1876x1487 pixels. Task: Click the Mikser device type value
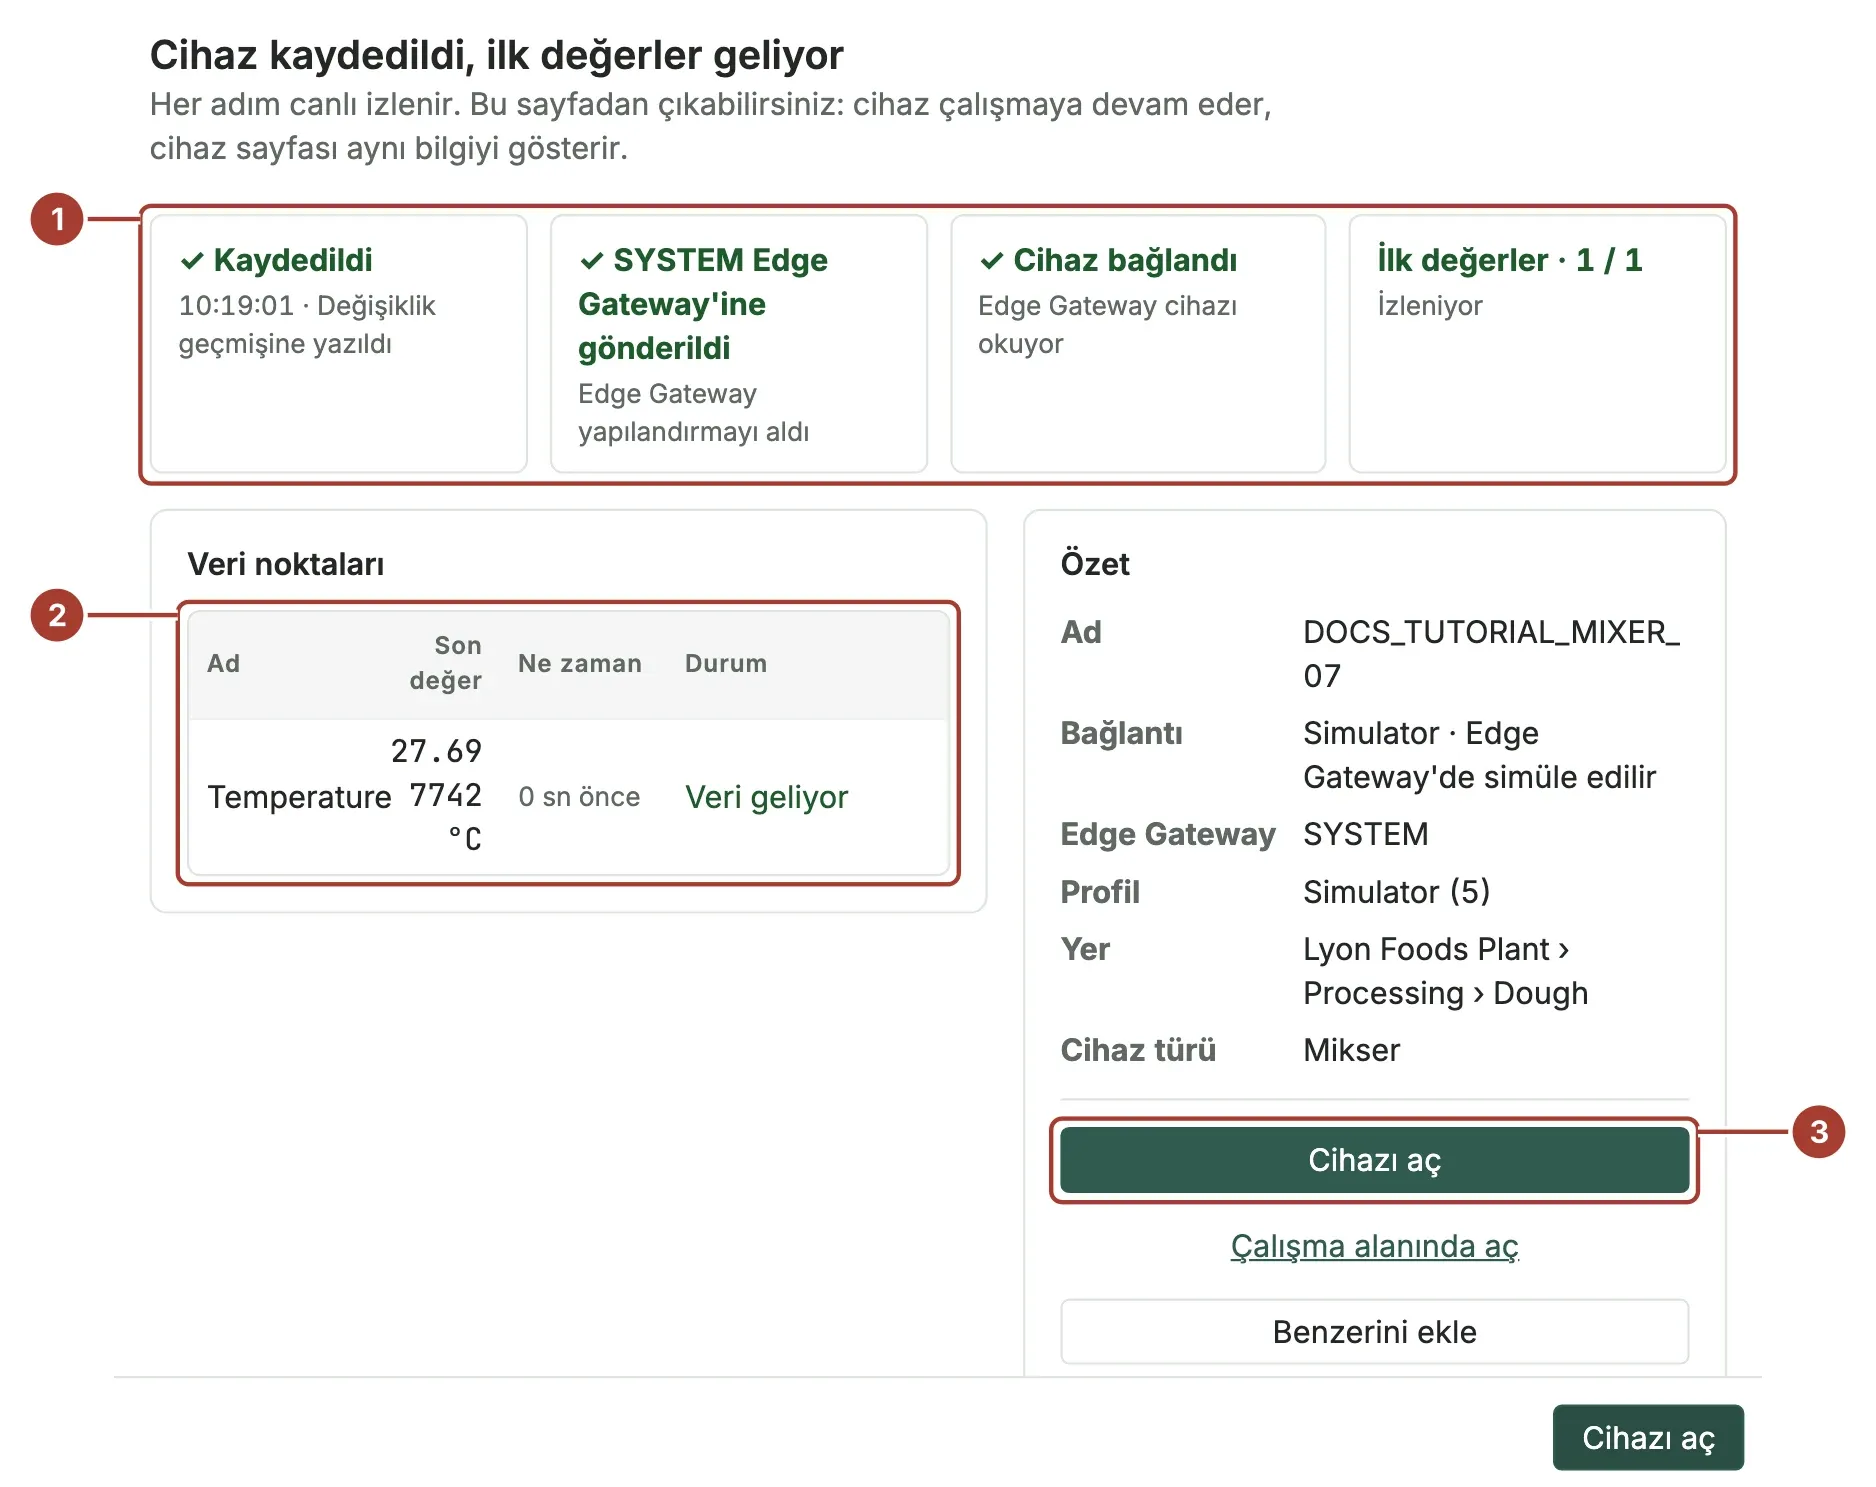pyautogui.click(x=1351, y=1050)
